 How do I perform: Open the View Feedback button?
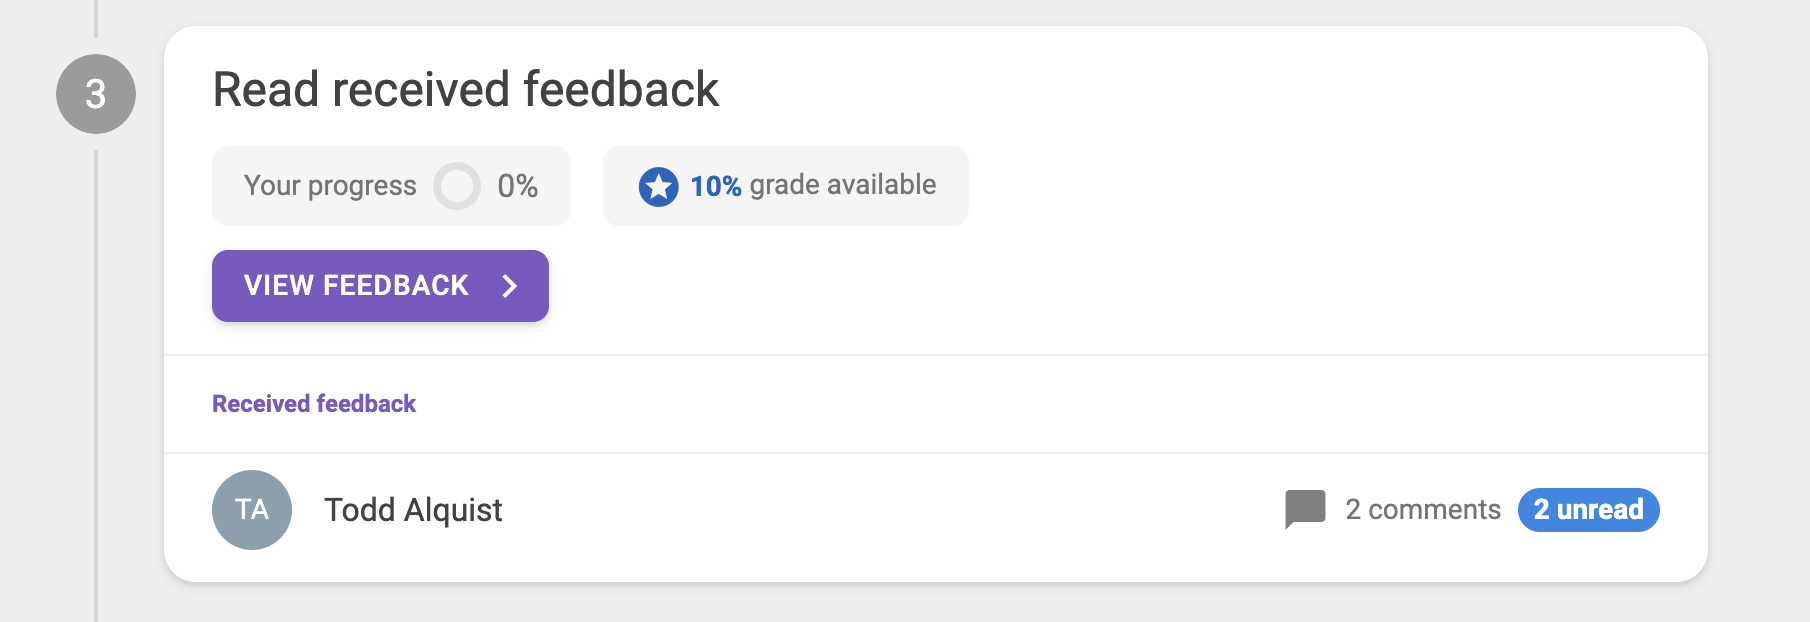(x=380, y=286)
